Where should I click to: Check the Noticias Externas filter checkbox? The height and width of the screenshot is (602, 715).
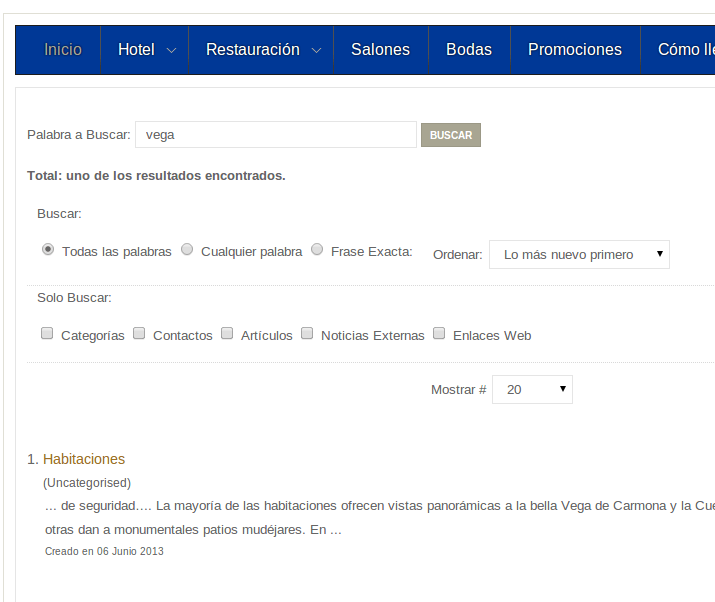coord(307,333)
